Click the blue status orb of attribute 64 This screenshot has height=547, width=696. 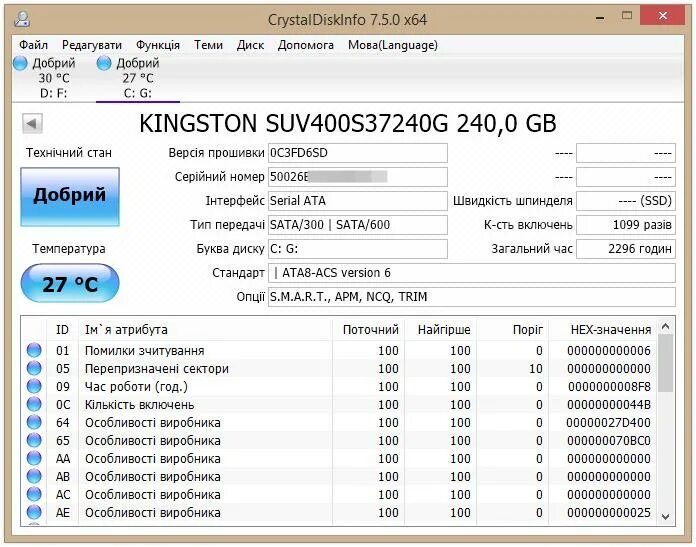pyautogui.click(x=34, y=422)
